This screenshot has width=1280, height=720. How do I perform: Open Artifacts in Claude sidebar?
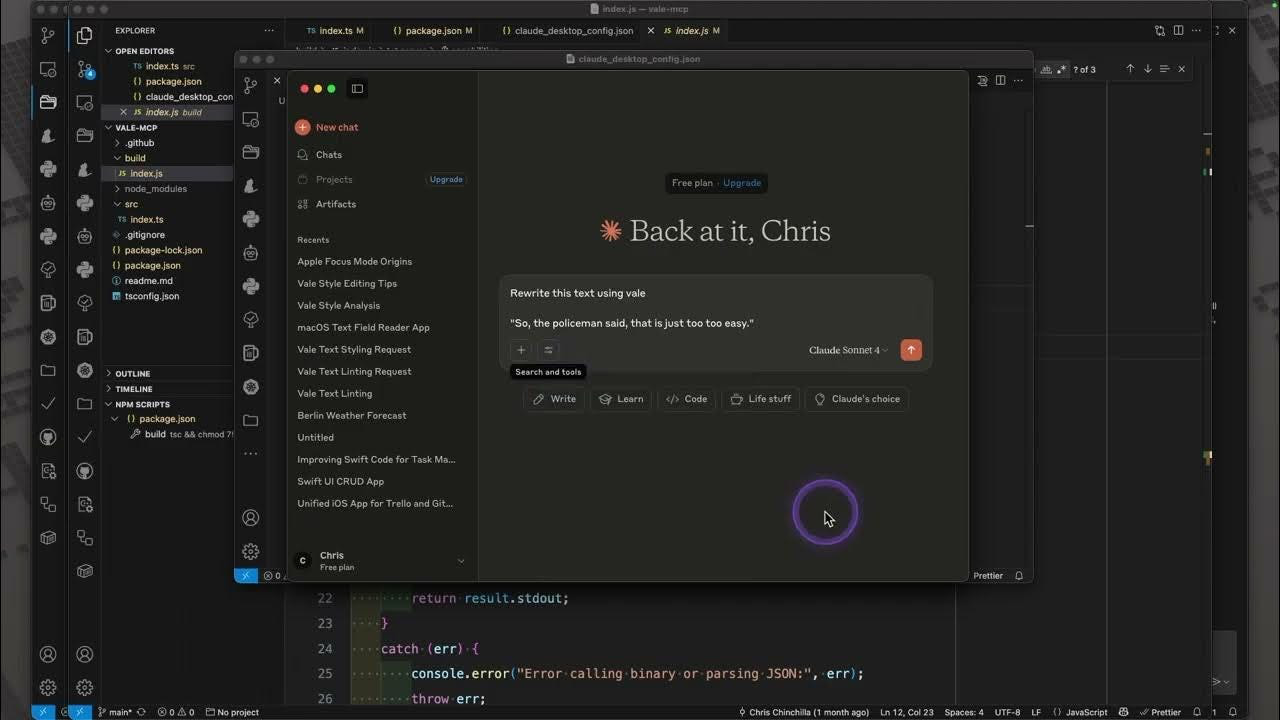click(x=327, y=204)
